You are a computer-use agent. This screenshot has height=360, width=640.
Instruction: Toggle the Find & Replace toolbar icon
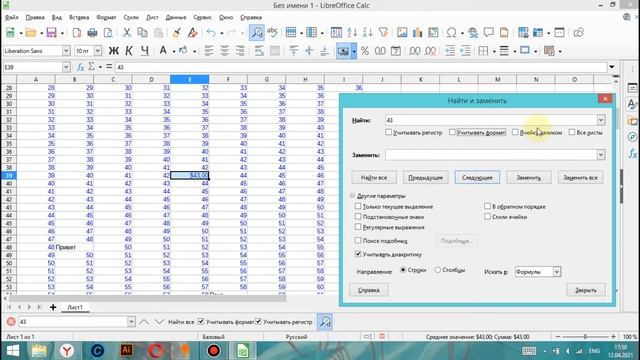257,33
